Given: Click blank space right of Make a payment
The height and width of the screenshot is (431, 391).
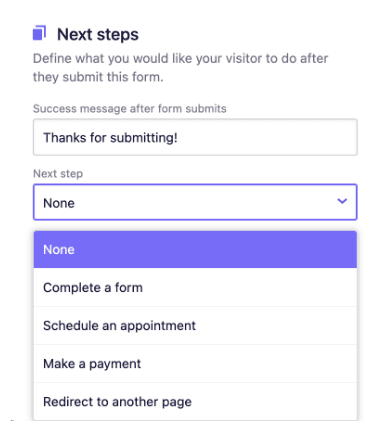Looking at the screenshot, I should coord(248,363).
